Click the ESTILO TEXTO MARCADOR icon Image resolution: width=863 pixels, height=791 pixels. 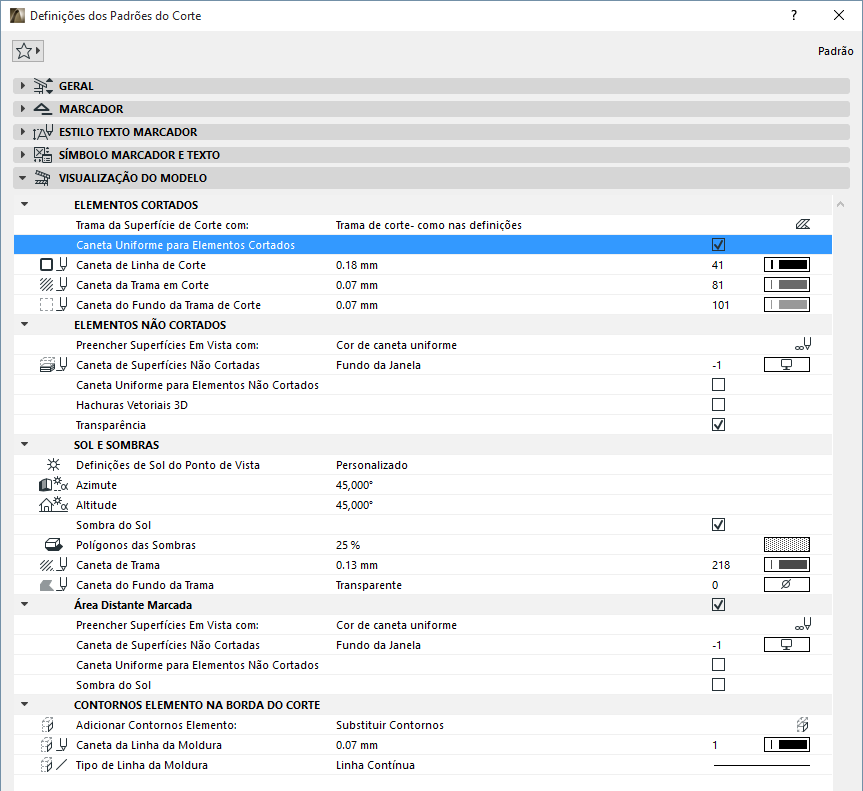(43, 132)
